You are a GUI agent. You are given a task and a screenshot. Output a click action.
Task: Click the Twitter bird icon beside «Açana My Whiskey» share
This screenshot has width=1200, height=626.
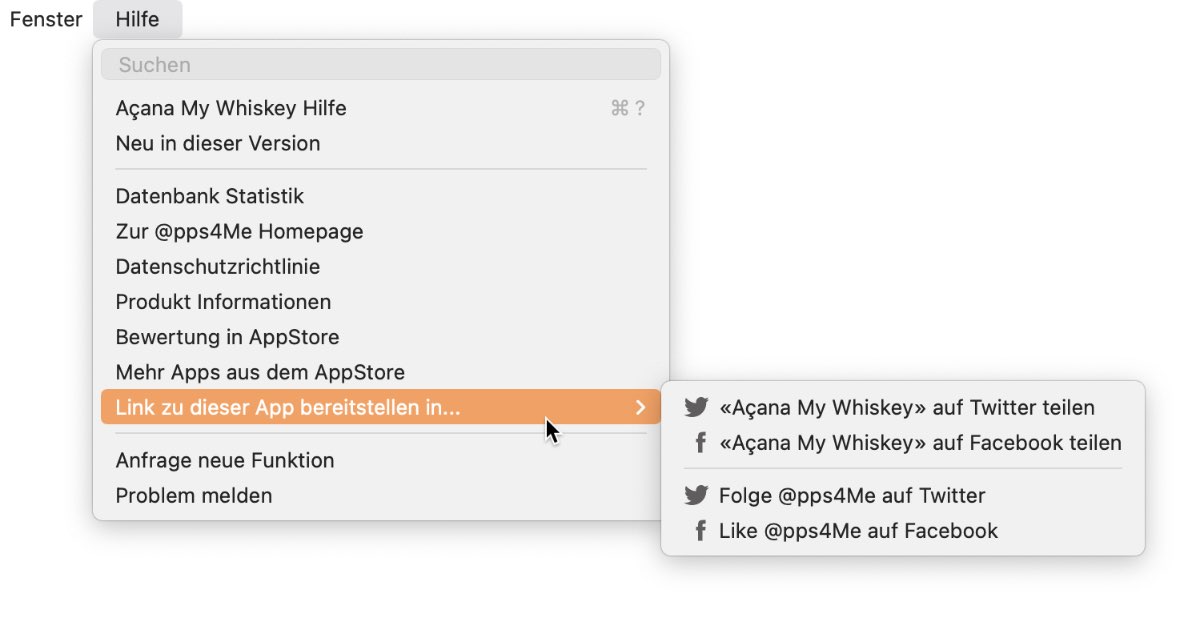(x=696, y=408)
